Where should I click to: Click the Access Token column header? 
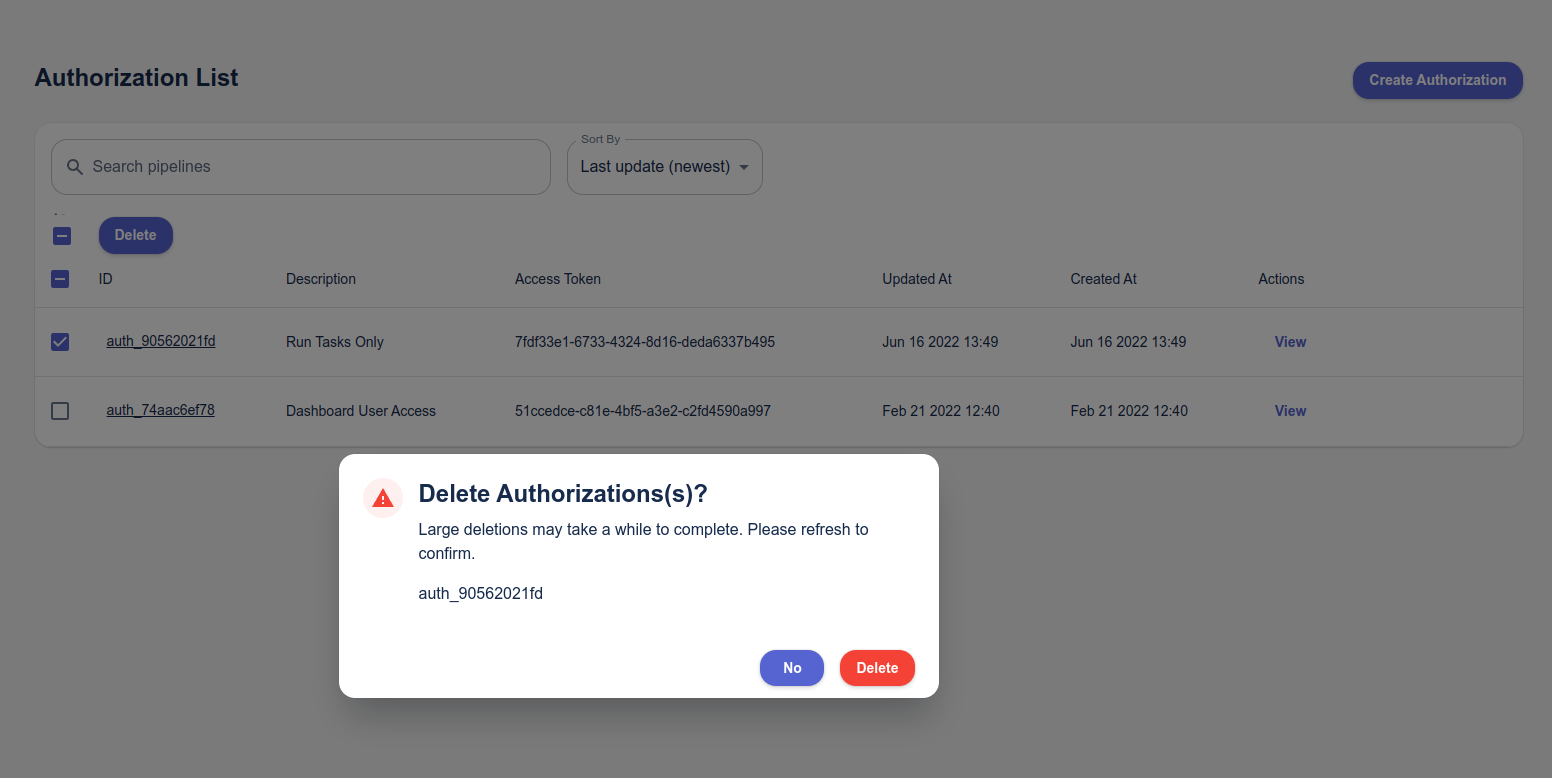click(558, 279)
